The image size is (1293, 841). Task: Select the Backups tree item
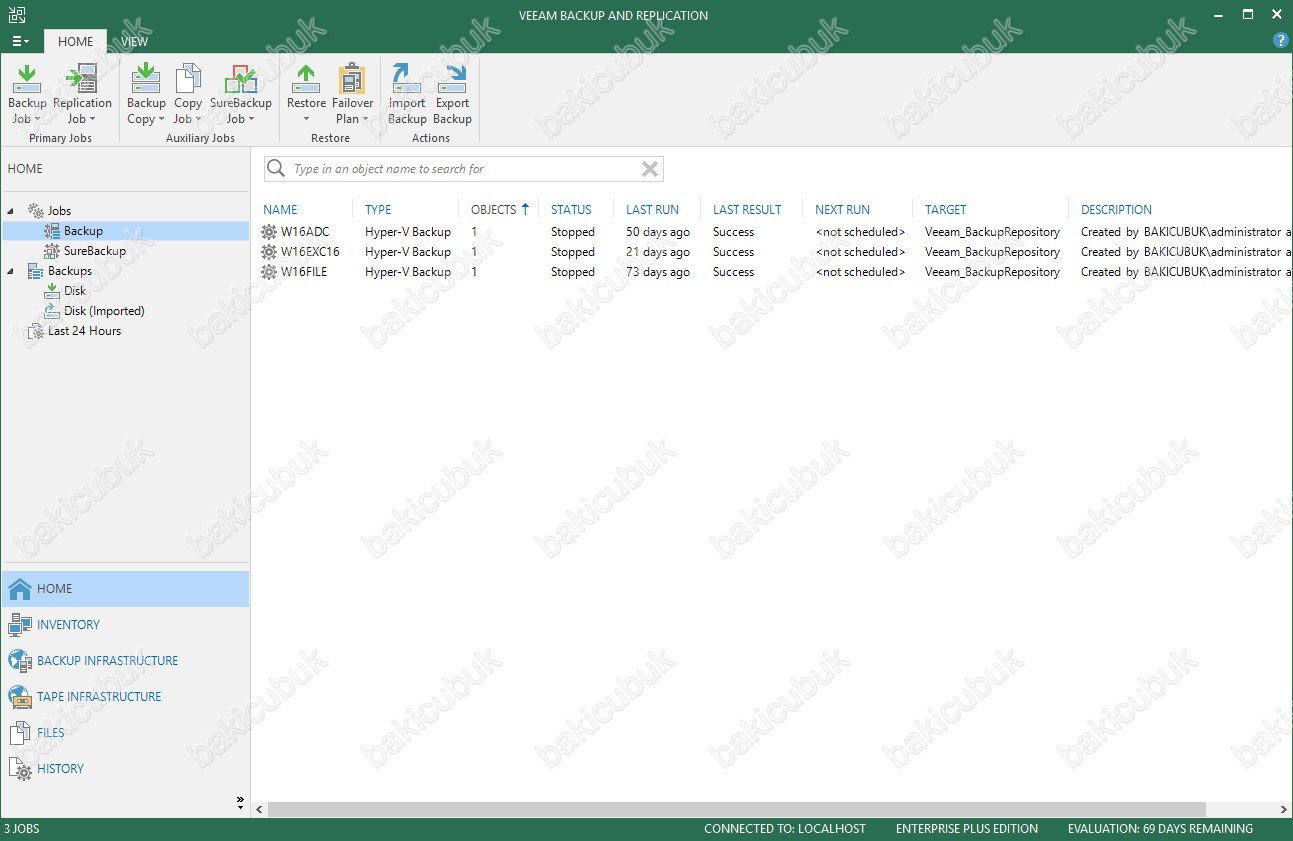point(69,271)
